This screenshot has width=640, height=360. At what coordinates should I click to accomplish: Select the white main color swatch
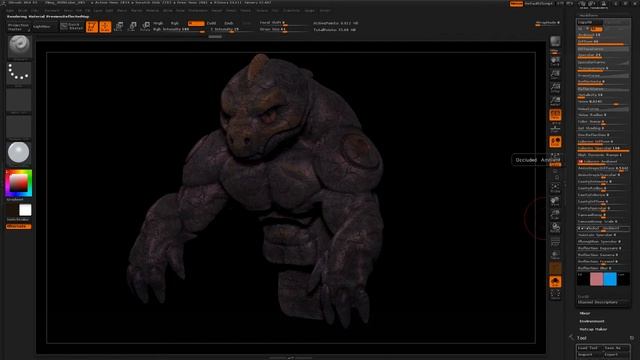[25, 210]
